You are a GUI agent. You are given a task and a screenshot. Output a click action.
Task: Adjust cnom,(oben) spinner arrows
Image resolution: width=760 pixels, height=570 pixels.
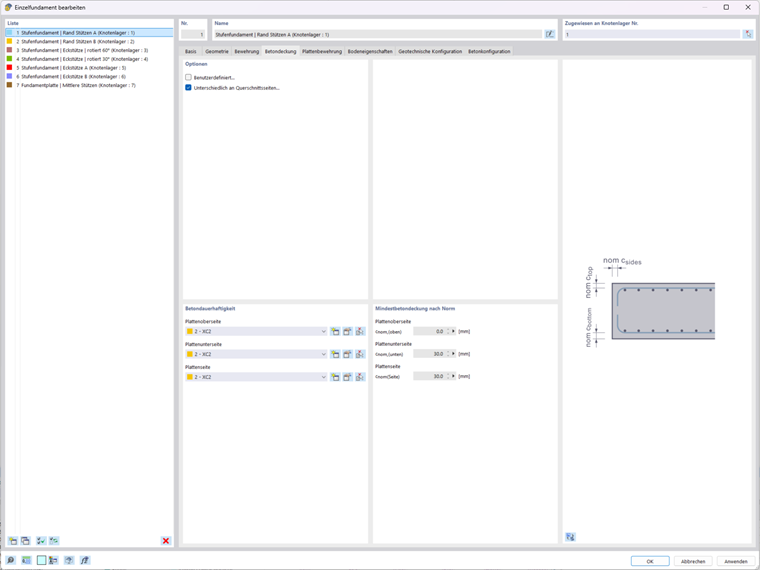(448, 332)
